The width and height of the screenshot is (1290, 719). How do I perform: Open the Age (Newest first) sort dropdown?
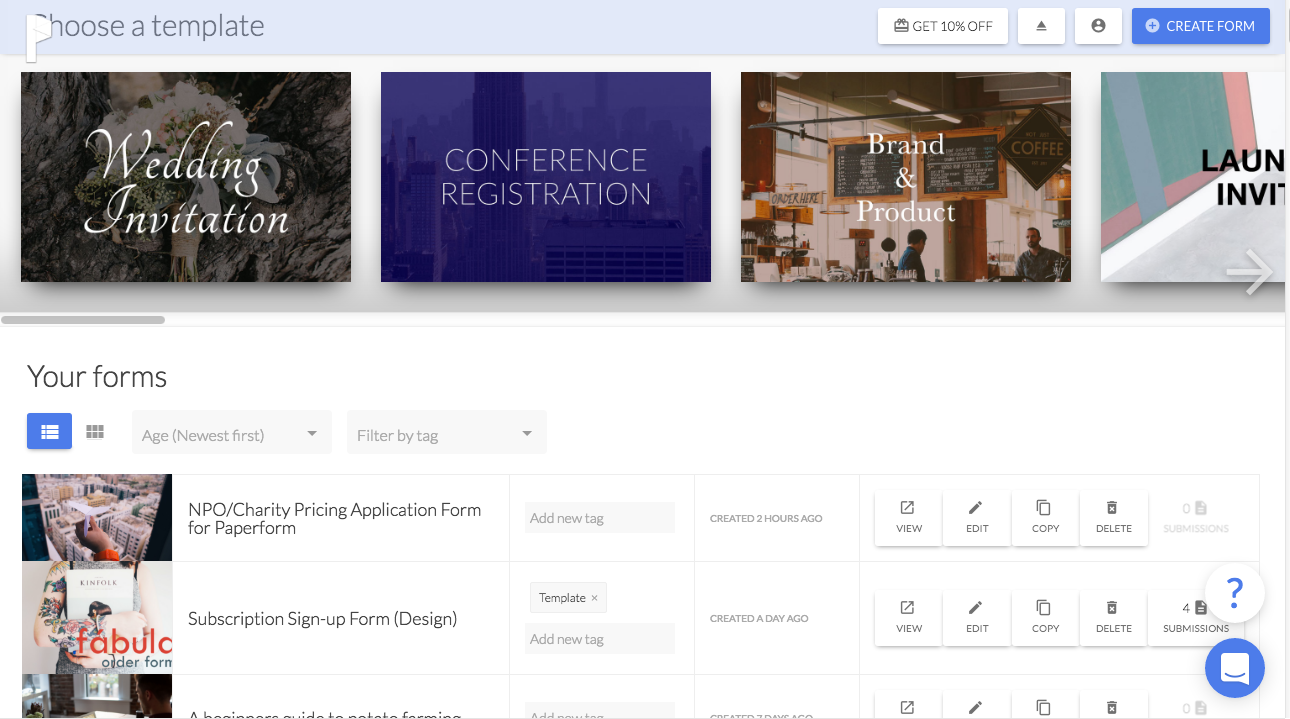click(232, 432)
